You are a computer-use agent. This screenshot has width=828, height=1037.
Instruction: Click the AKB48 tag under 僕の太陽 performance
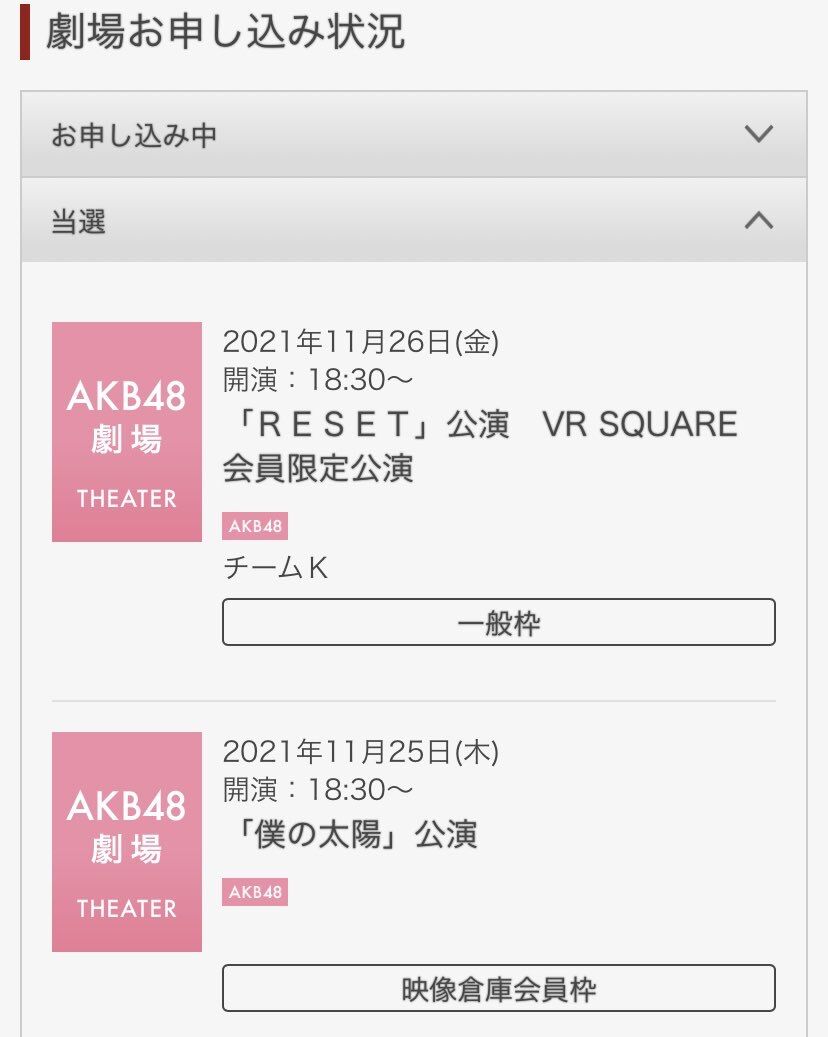point(255,892)
